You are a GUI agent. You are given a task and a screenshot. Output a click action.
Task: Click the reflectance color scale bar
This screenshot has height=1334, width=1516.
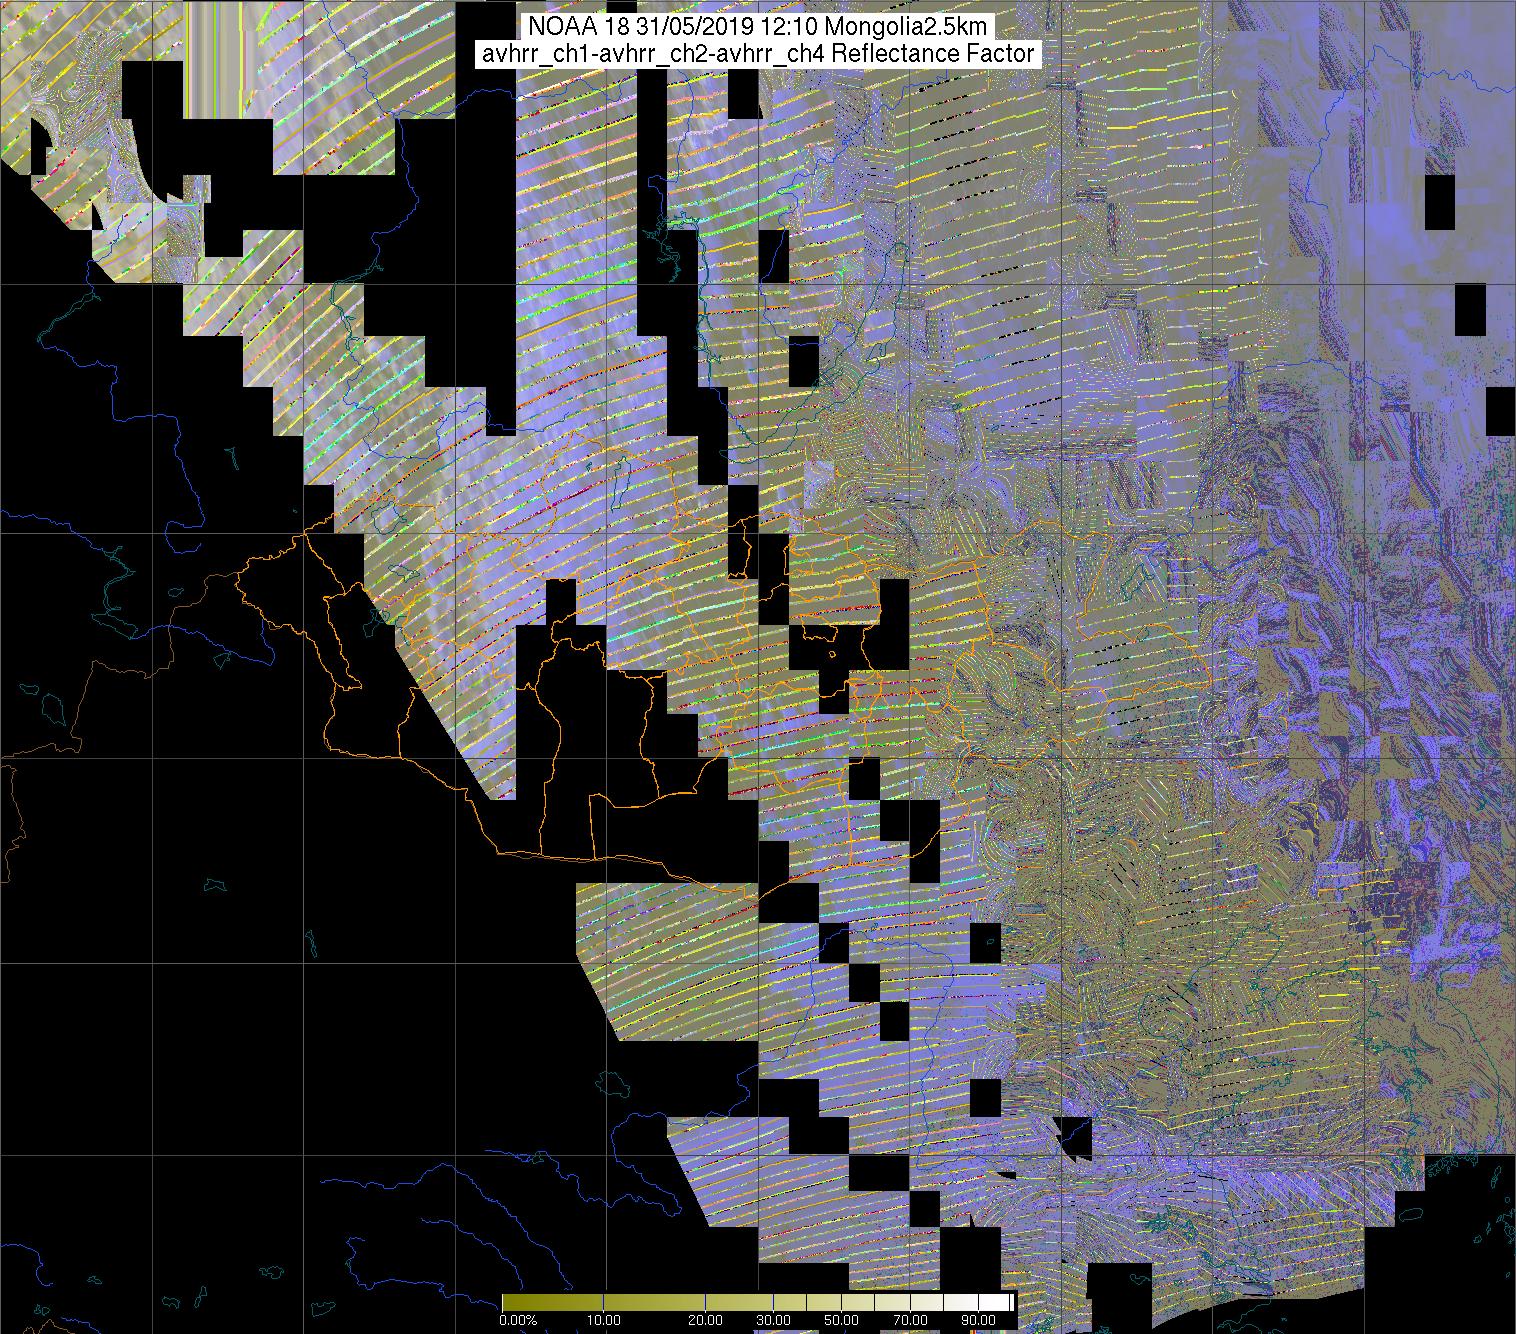click(x=758, y=1302)
